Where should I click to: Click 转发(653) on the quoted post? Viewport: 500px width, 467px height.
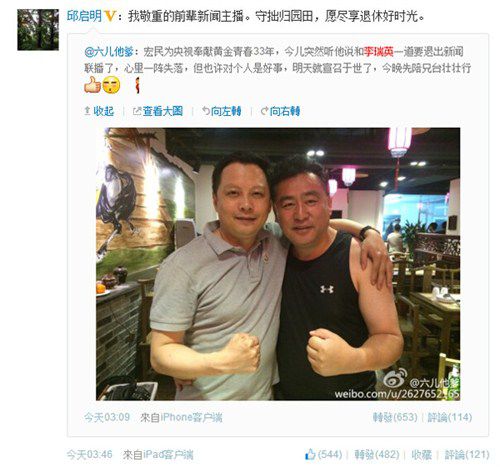pyautogui.click(x=395, y=417)
